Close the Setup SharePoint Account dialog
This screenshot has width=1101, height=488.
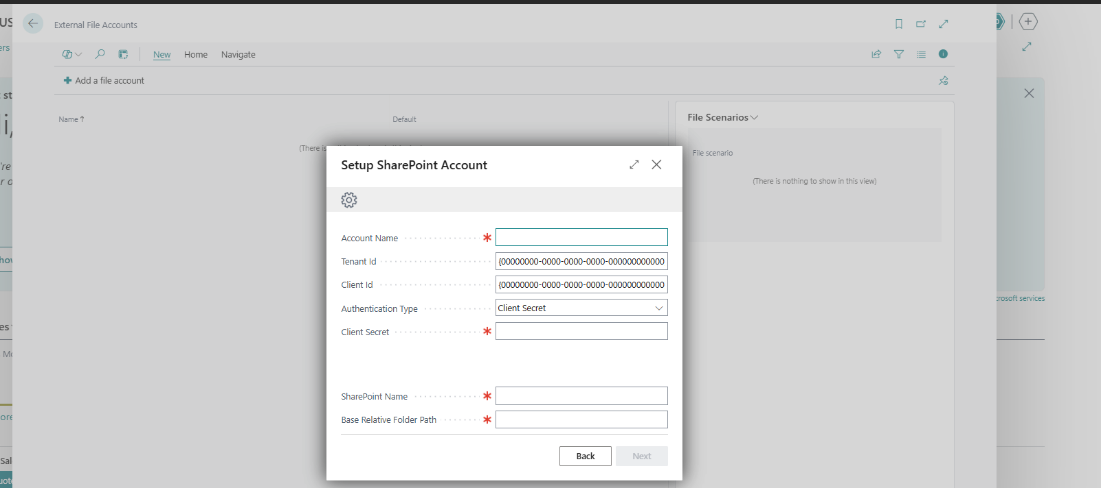coord(657,164)
